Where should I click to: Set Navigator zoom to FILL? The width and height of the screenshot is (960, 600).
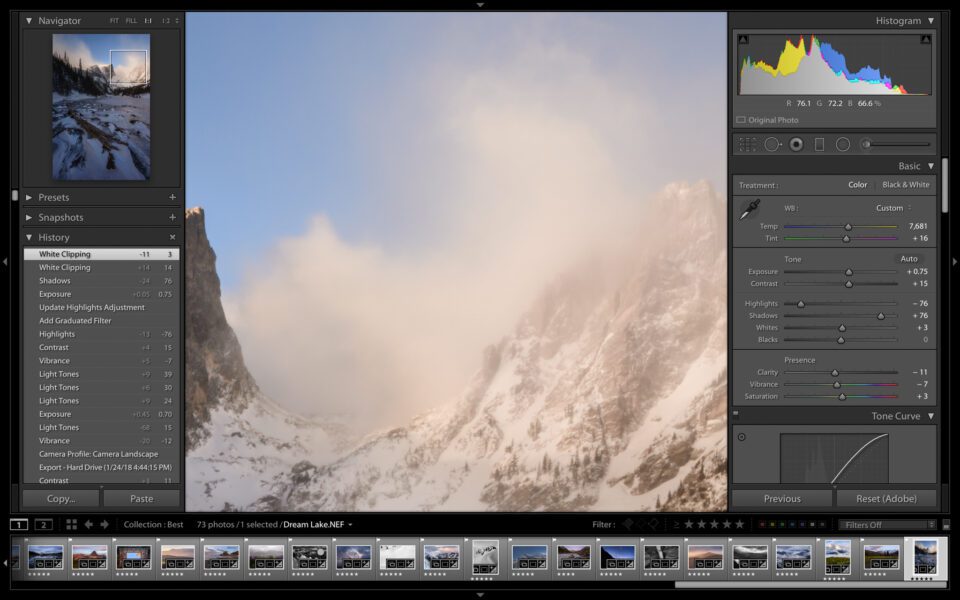click(131, 21)
